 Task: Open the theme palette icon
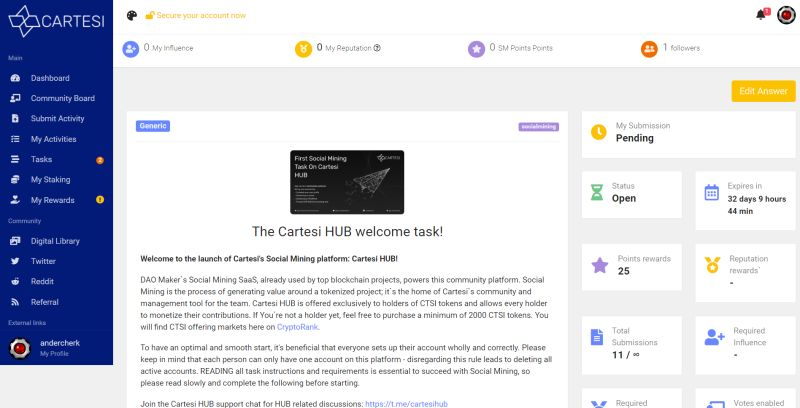coord(132,15)
